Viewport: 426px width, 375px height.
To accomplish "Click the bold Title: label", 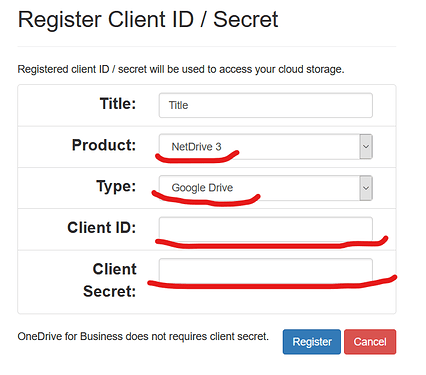I will pyautogui.click(x=118, y=104).
